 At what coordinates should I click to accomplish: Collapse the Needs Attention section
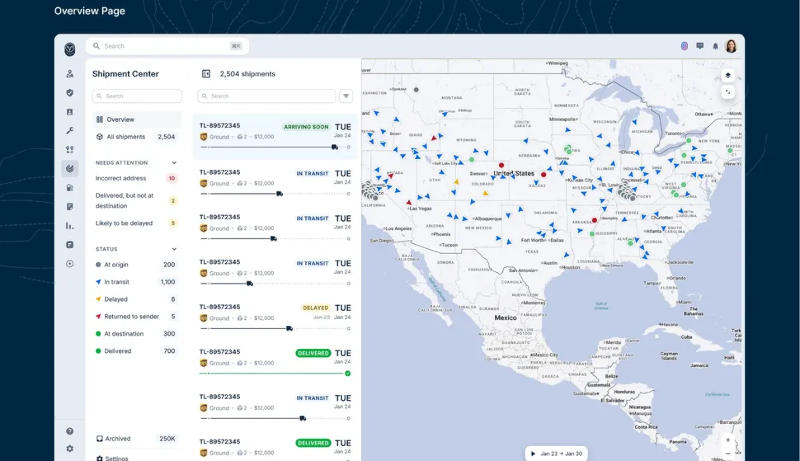(174, 163)
